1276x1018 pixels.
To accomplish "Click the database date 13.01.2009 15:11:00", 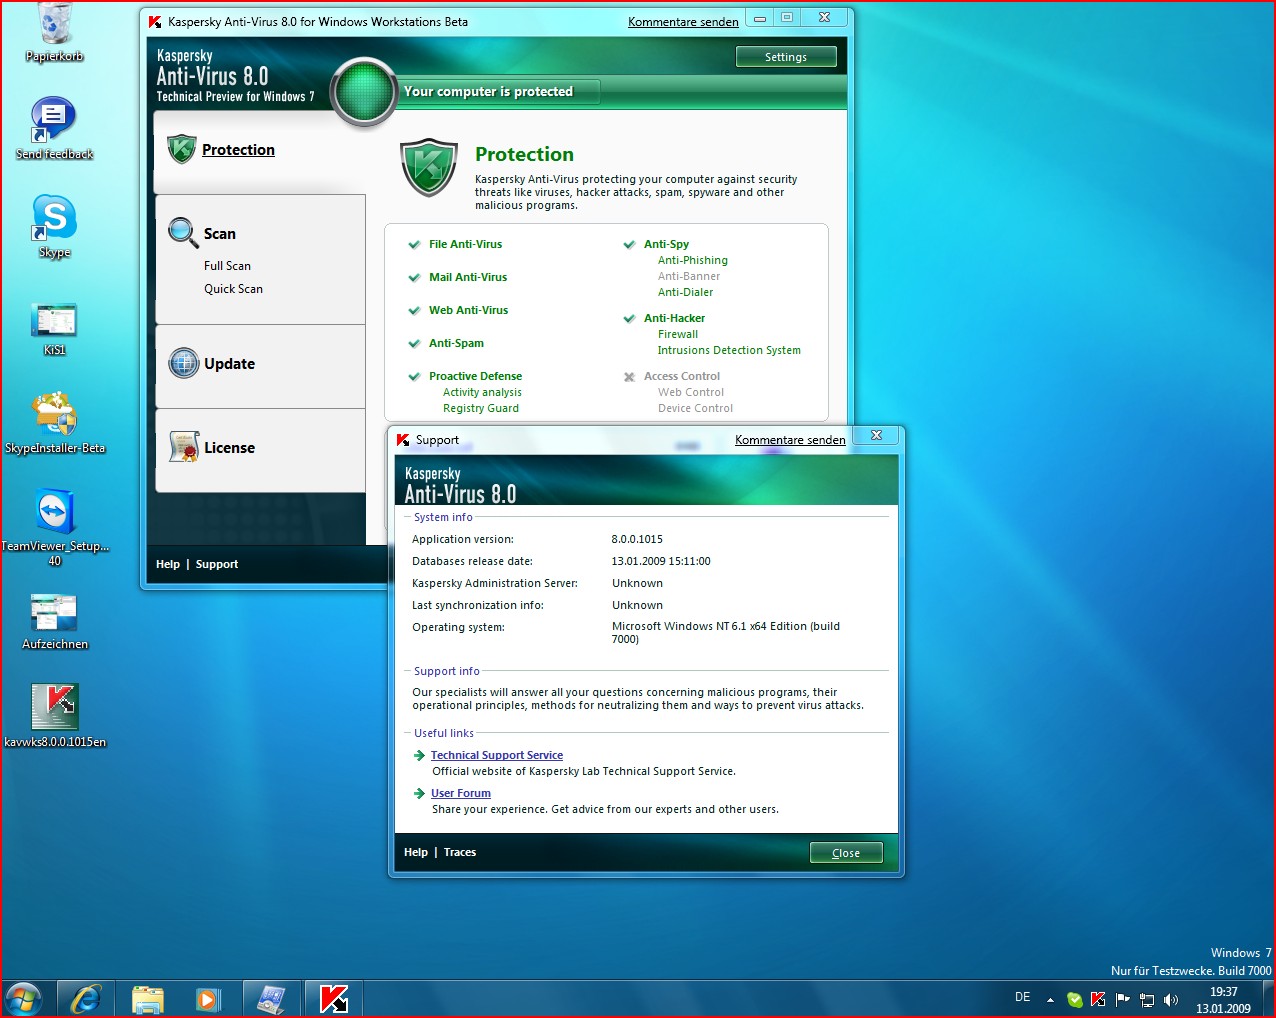I will (x=661, y=561).
